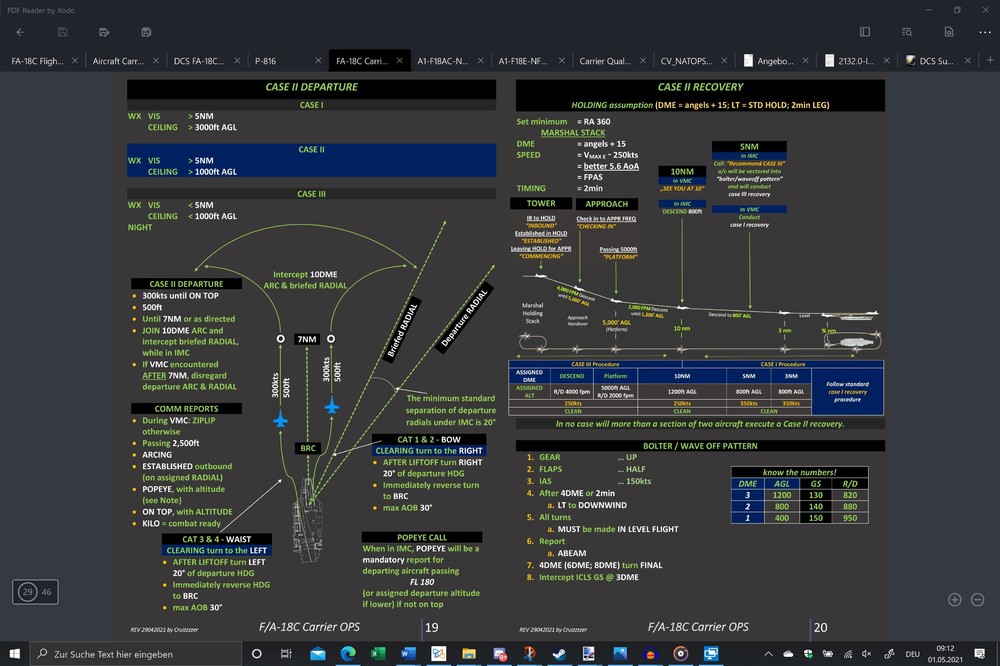1000x666 pixels.
Task: Open Task View on taskbar
Action: click(x=286, y=654)
